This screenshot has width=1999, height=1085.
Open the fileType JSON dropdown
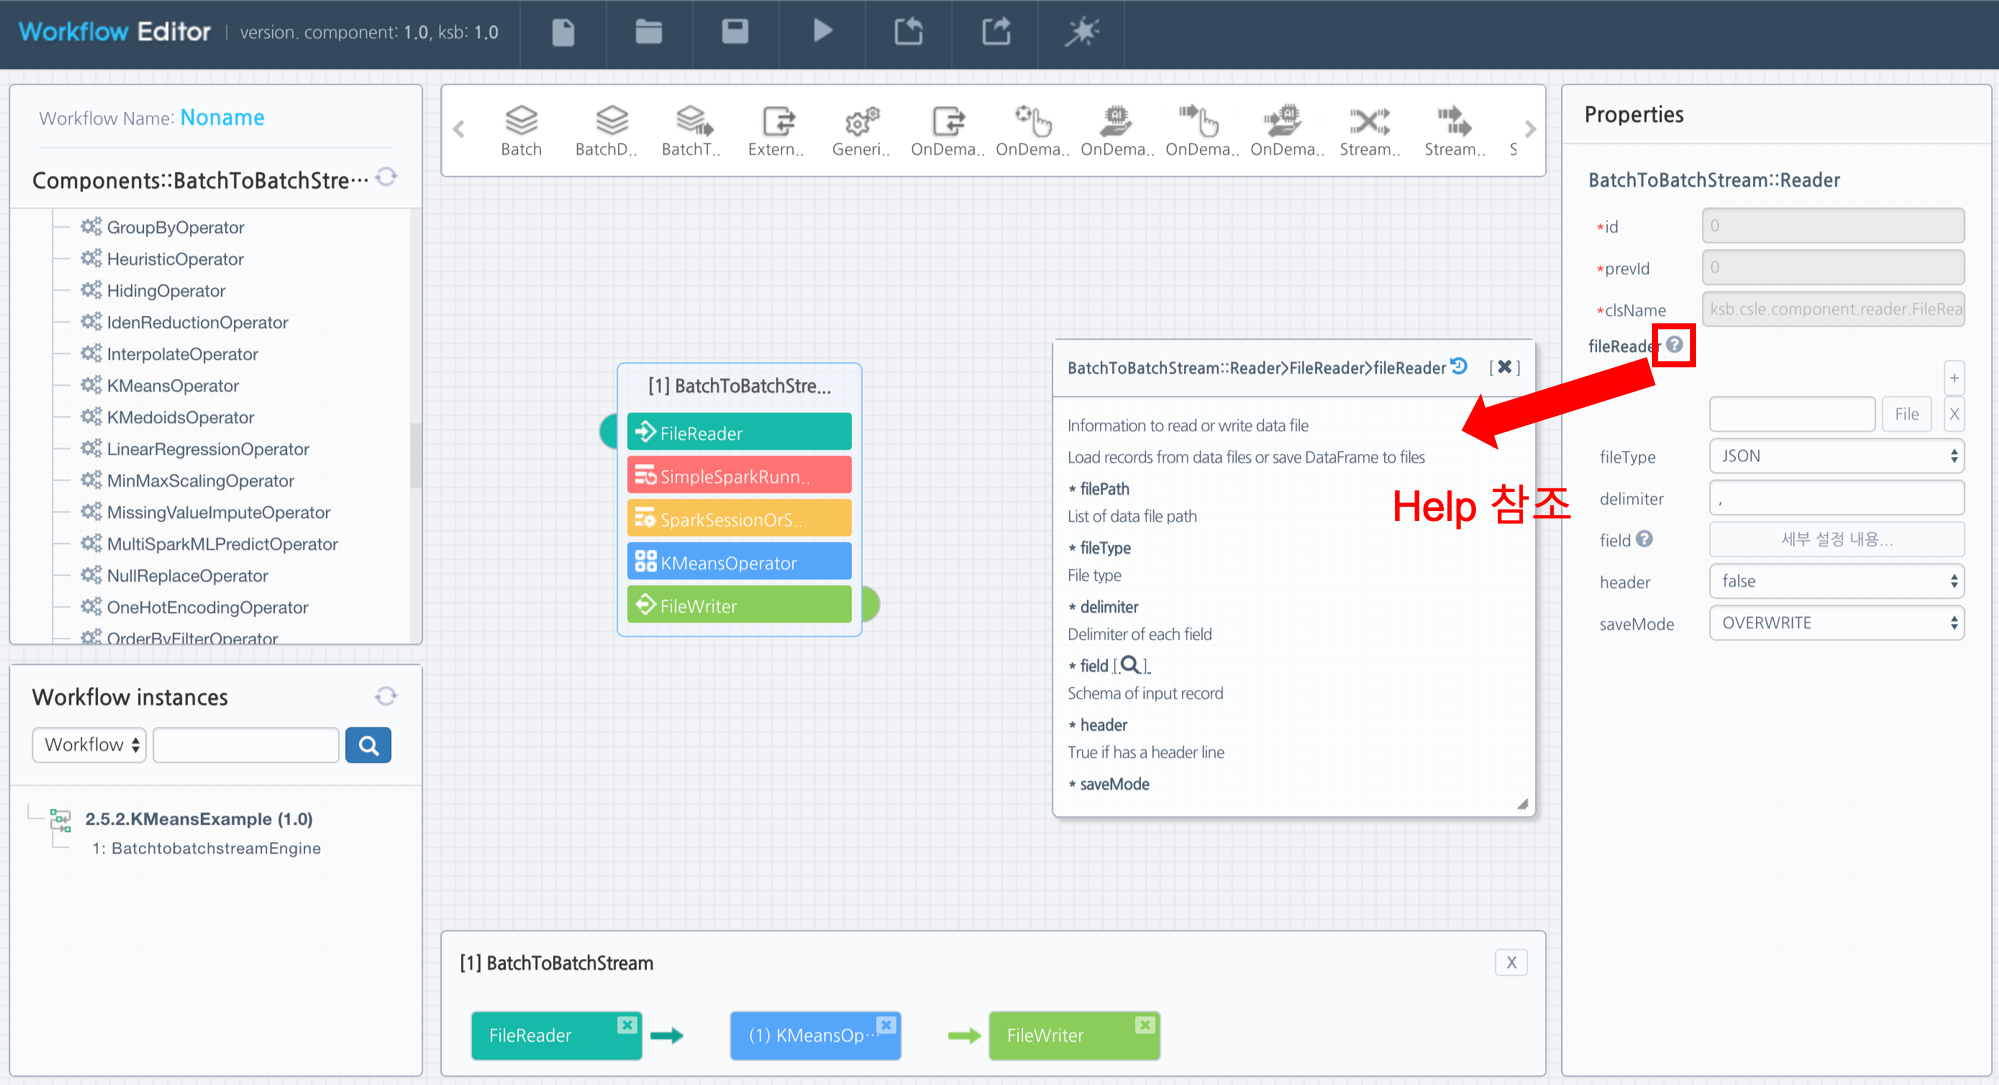1836,456
